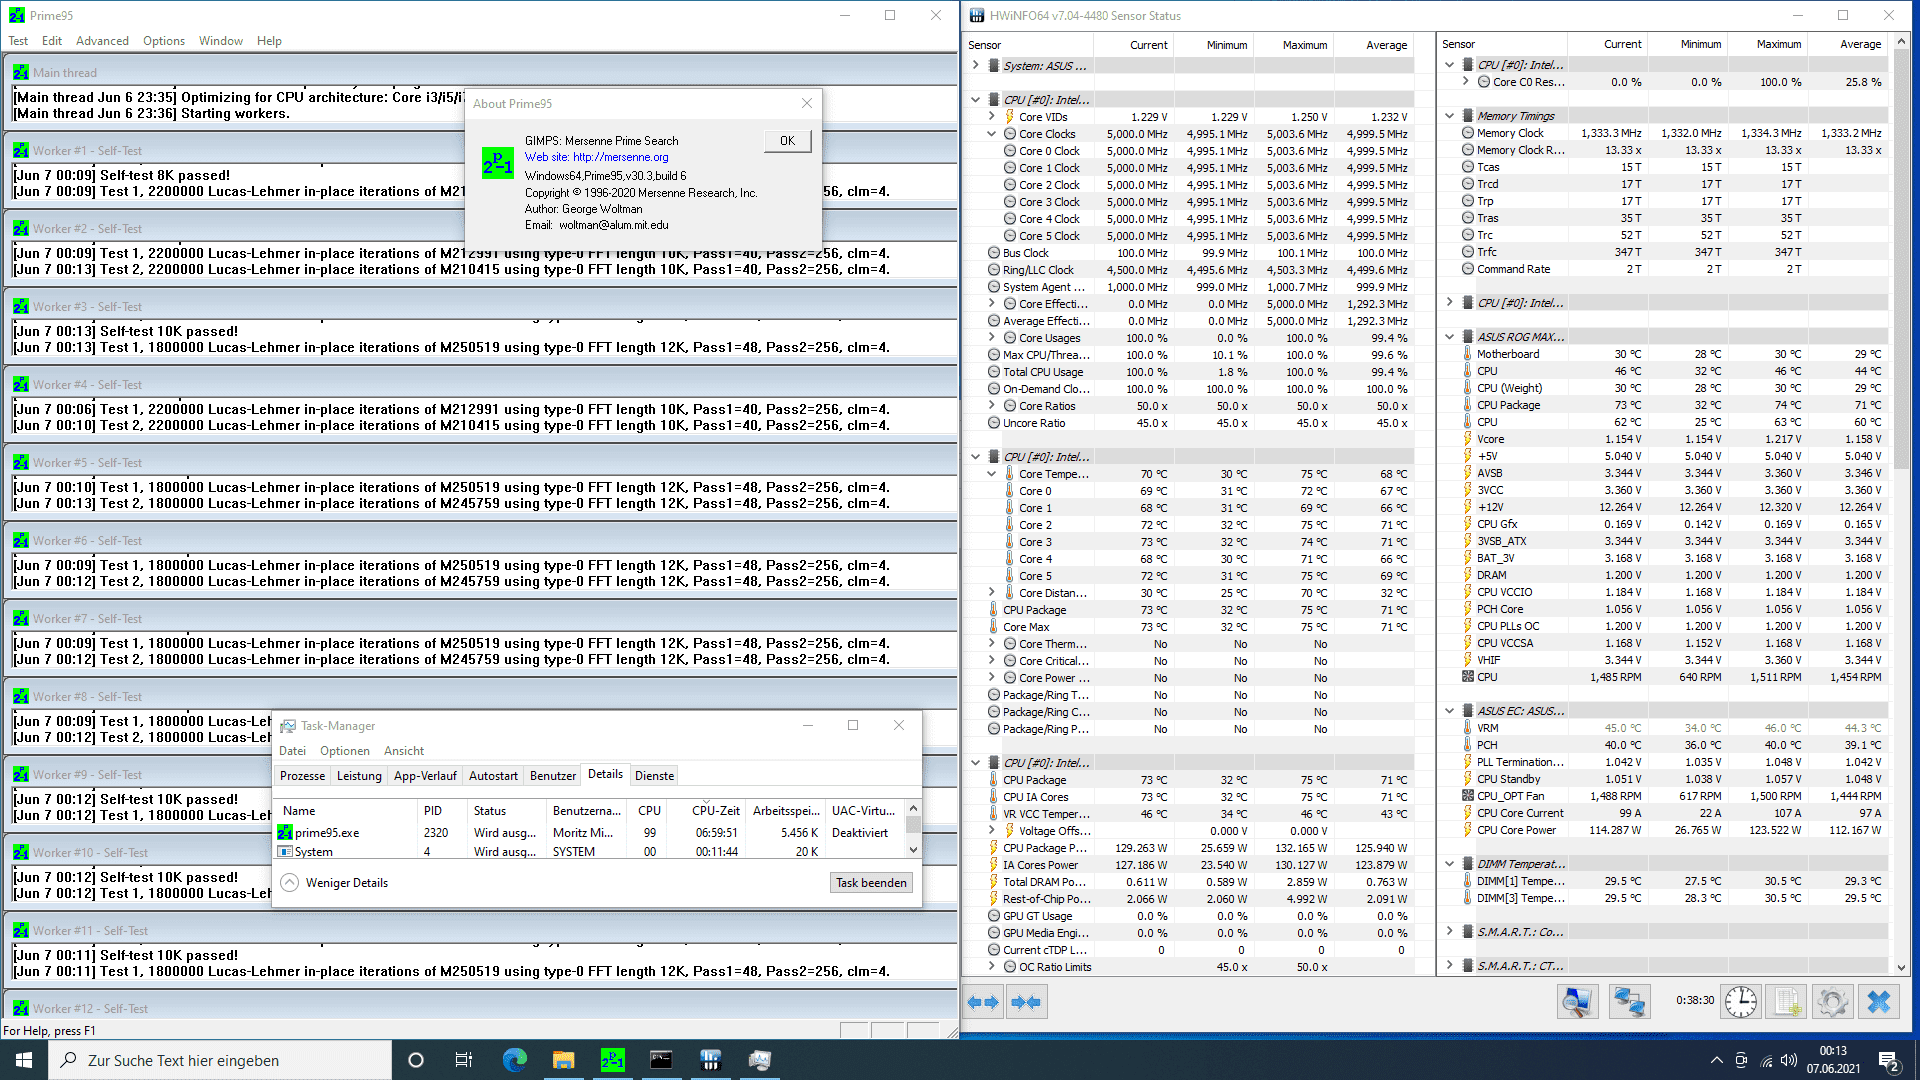Collapse the Core Clocks row

tap(992, 133)
